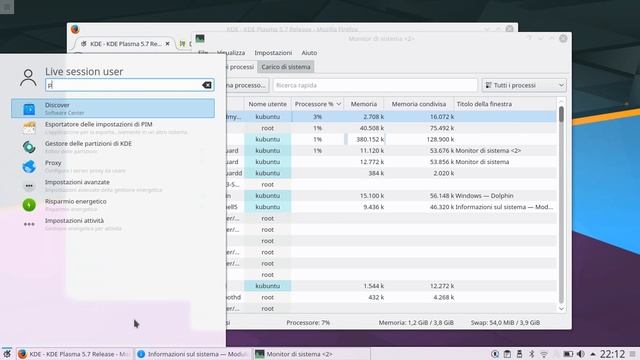Open the Tutti i processi dropdown
Screen dimensions: 640x360
point(524,85)
